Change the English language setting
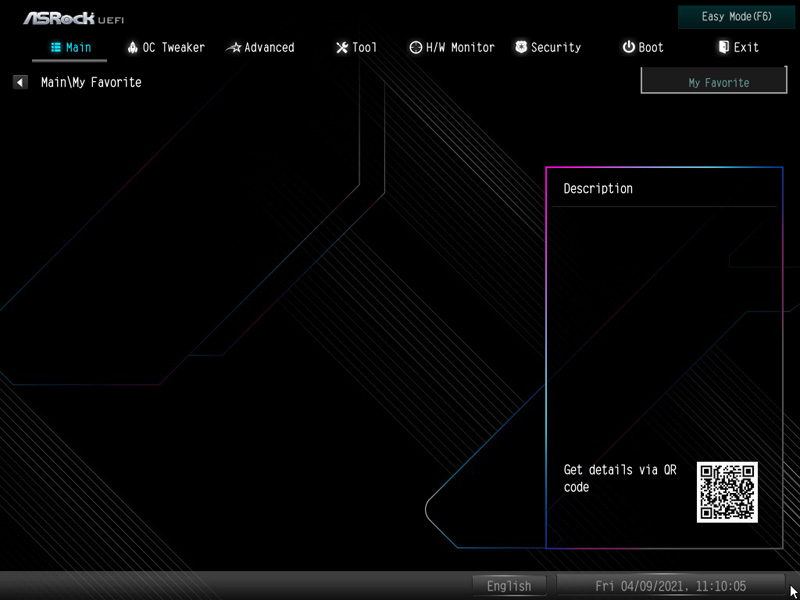This screenshot has width=800, height=600. pyautogui.click(x=509, y=586)
